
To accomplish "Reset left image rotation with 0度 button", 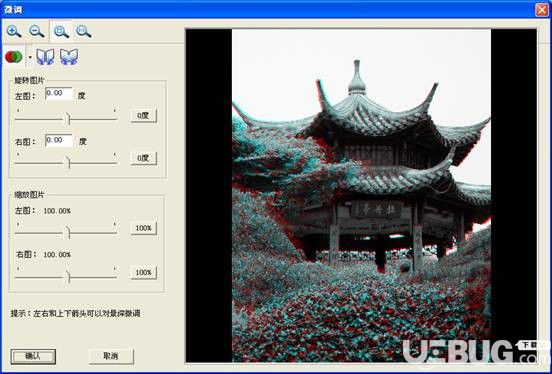I will coord(143,116).
